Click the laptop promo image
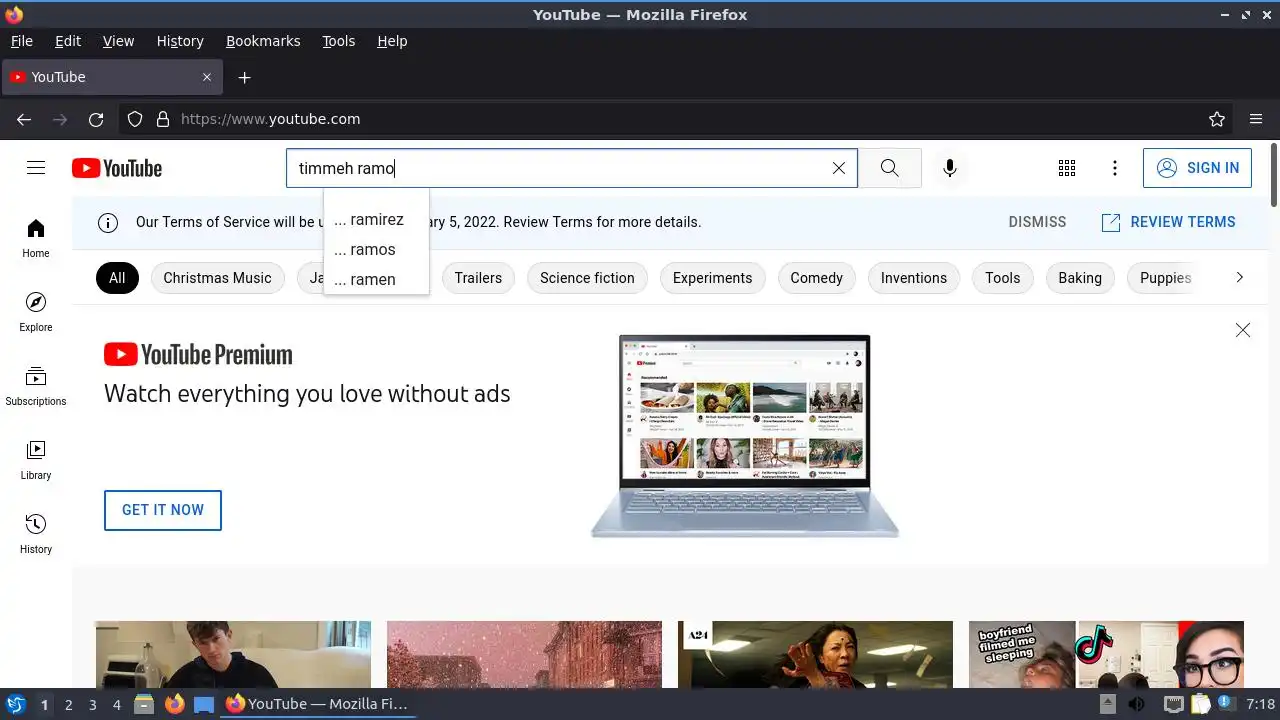The width and height of the screenshot is (1280, 720). tap(745, 436)
